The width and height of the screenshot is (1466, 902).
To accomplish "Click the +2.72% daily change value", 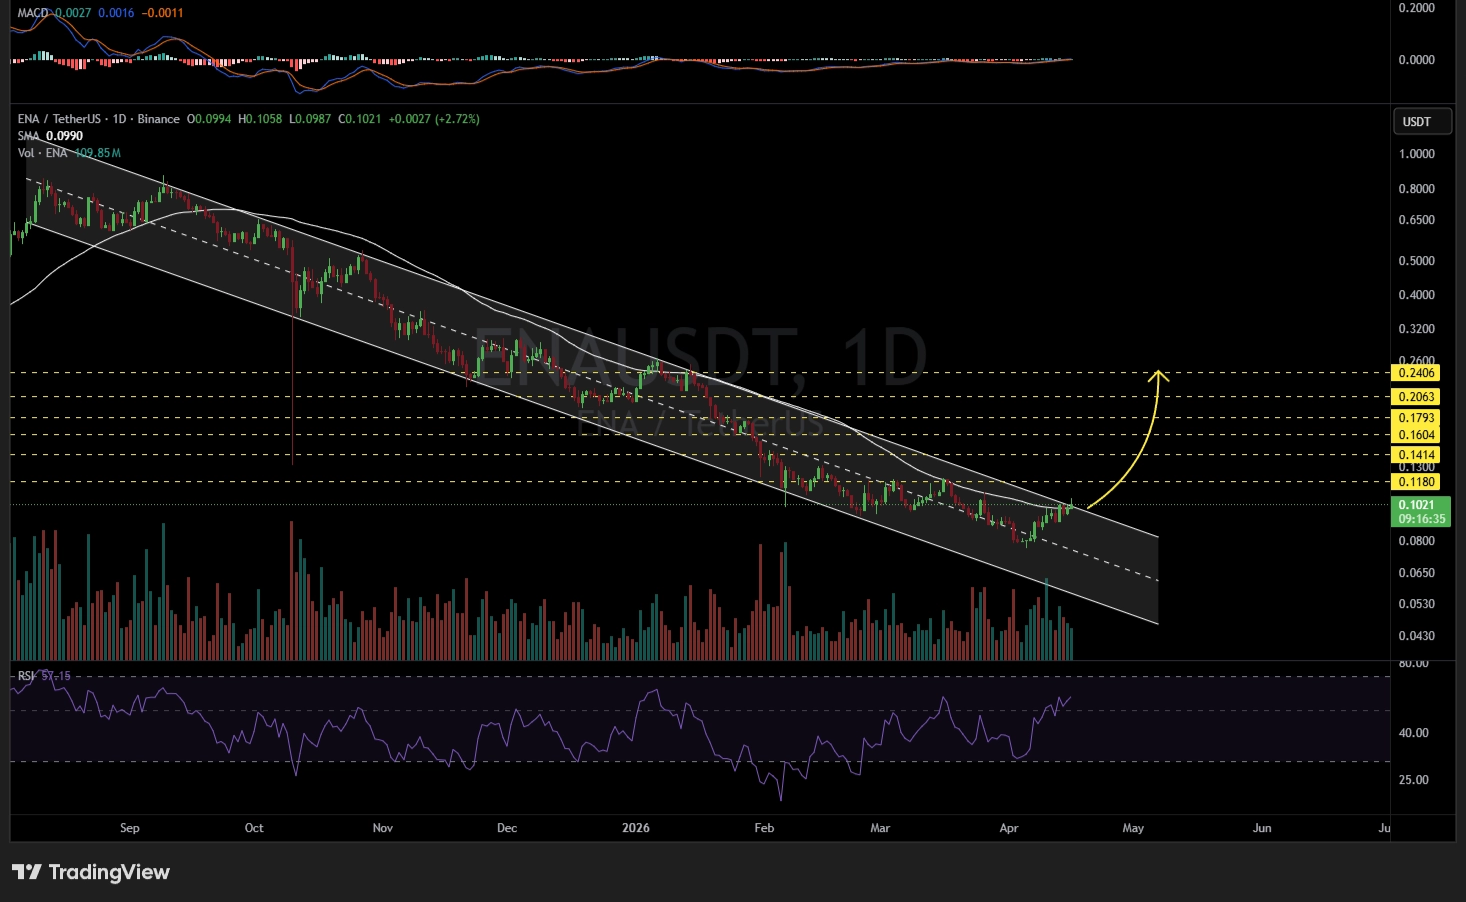I will tap(458, 119).
